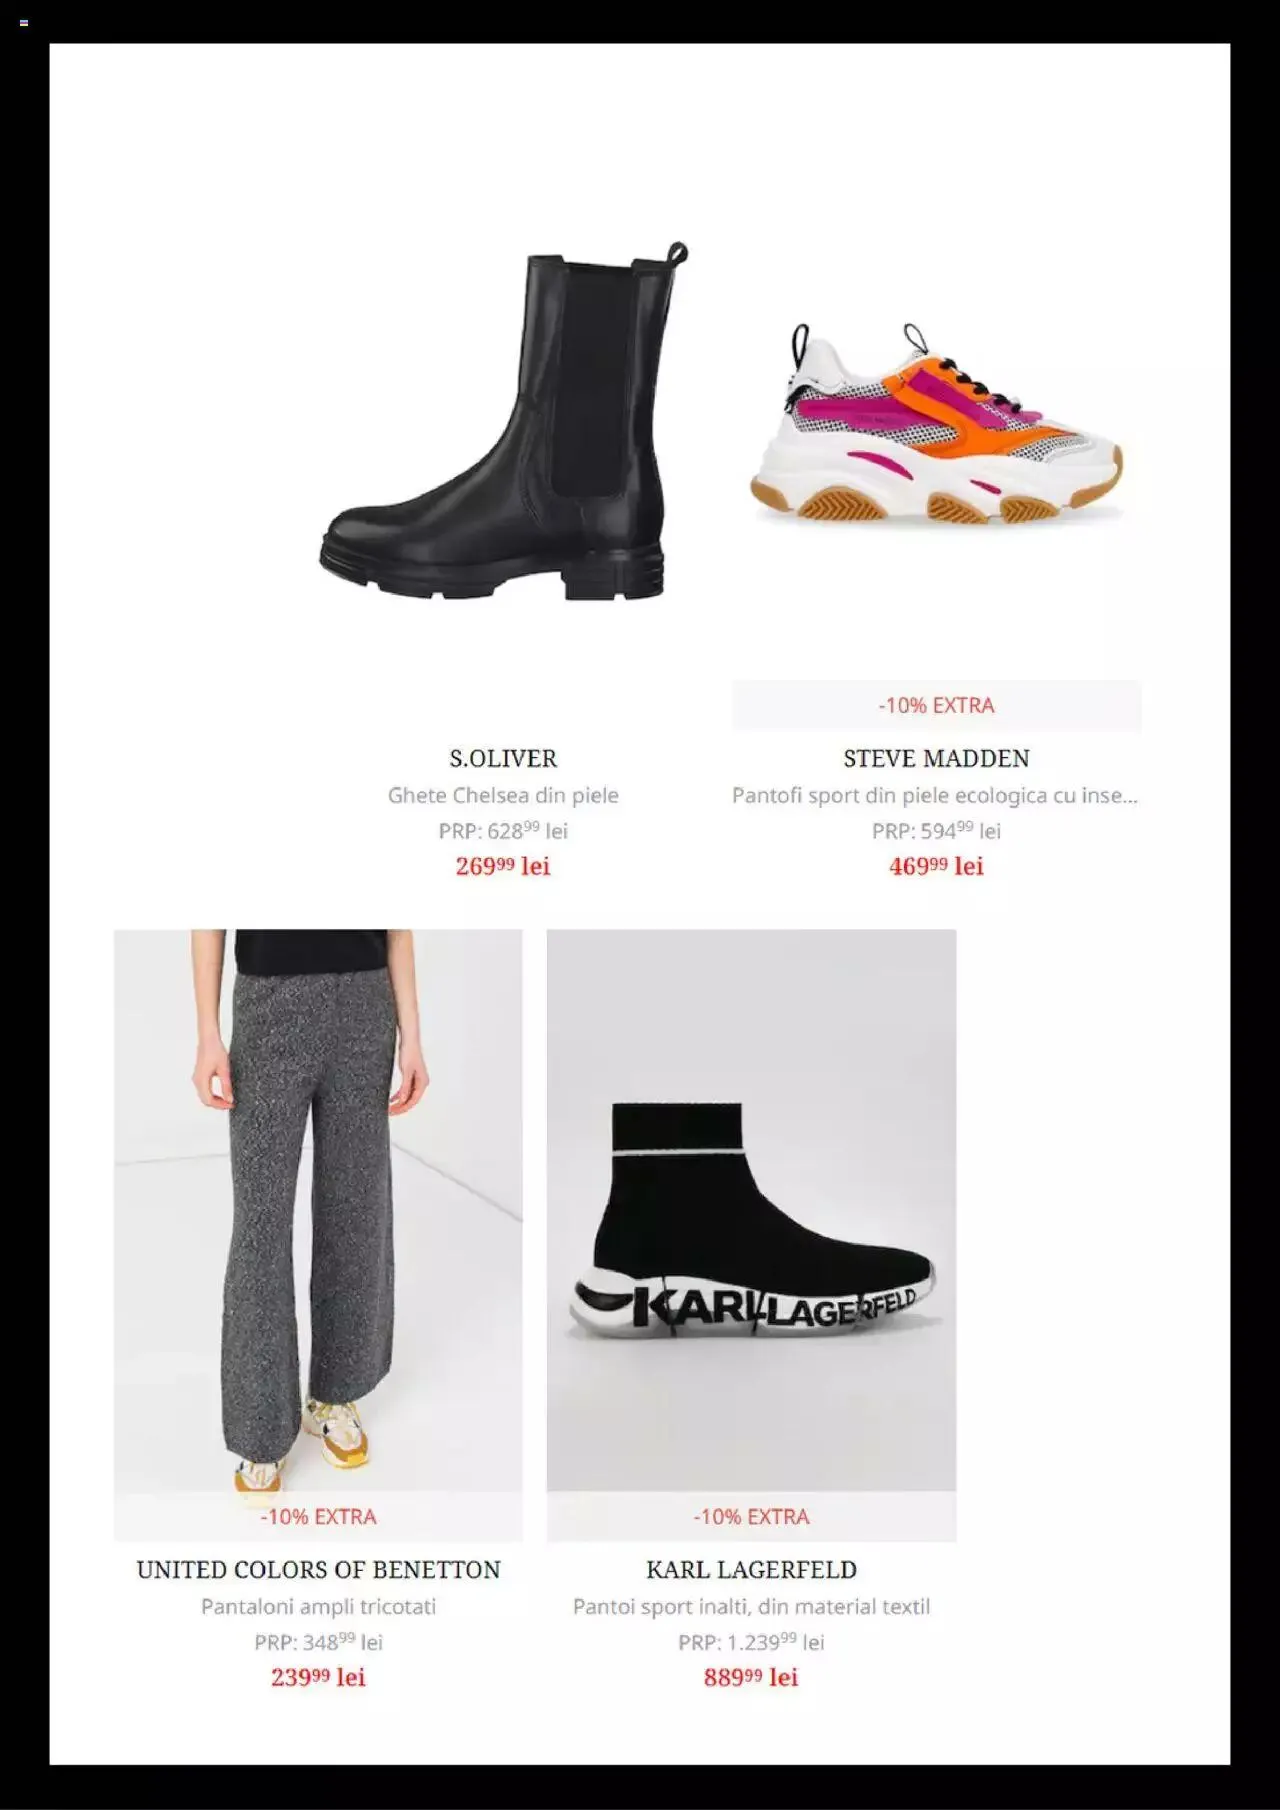The image size is (1280, 1810).
Task: Open the 'Pantaloni ampli tricotati' description
Action: point(318,1607)
